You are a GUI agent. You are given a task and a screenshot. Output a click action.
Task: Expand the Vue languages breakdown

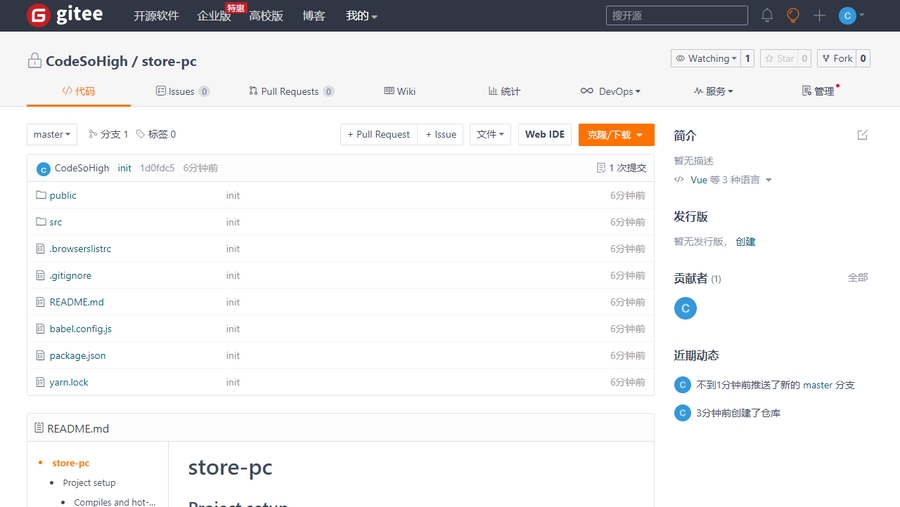point(723,181)
